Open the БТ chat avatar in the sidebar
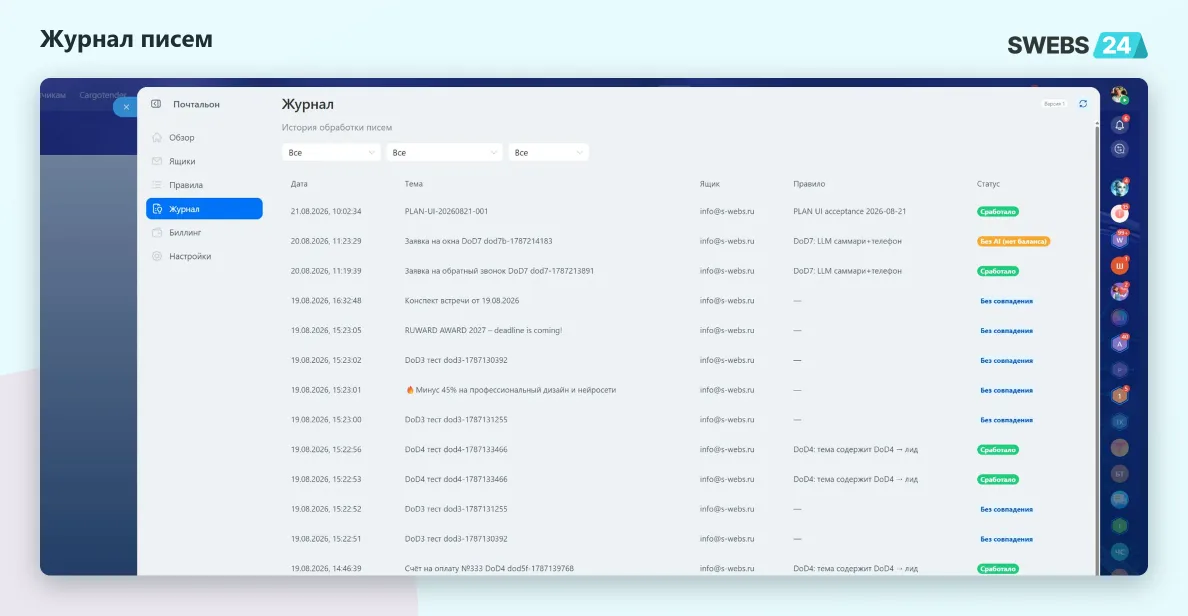Image resolution: width=1188 pixels, height=616 pixels. click(x=1120, y=474)
